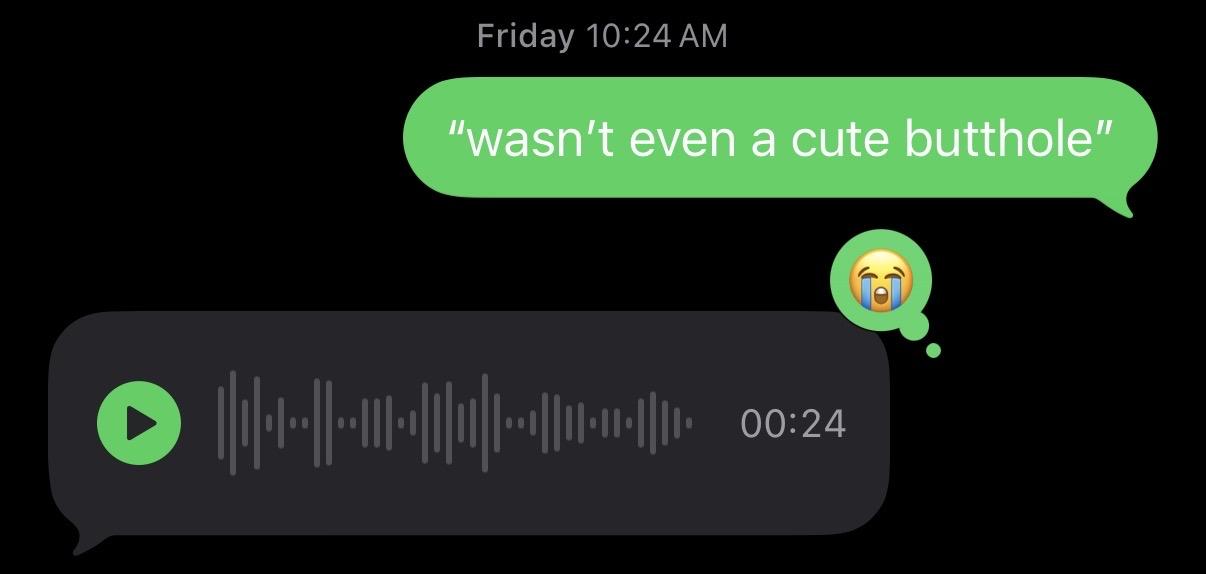The width and height of the screenshot is (1206, 574).
Task: Click the small green reaction tail dot
Action: (933, 350)
